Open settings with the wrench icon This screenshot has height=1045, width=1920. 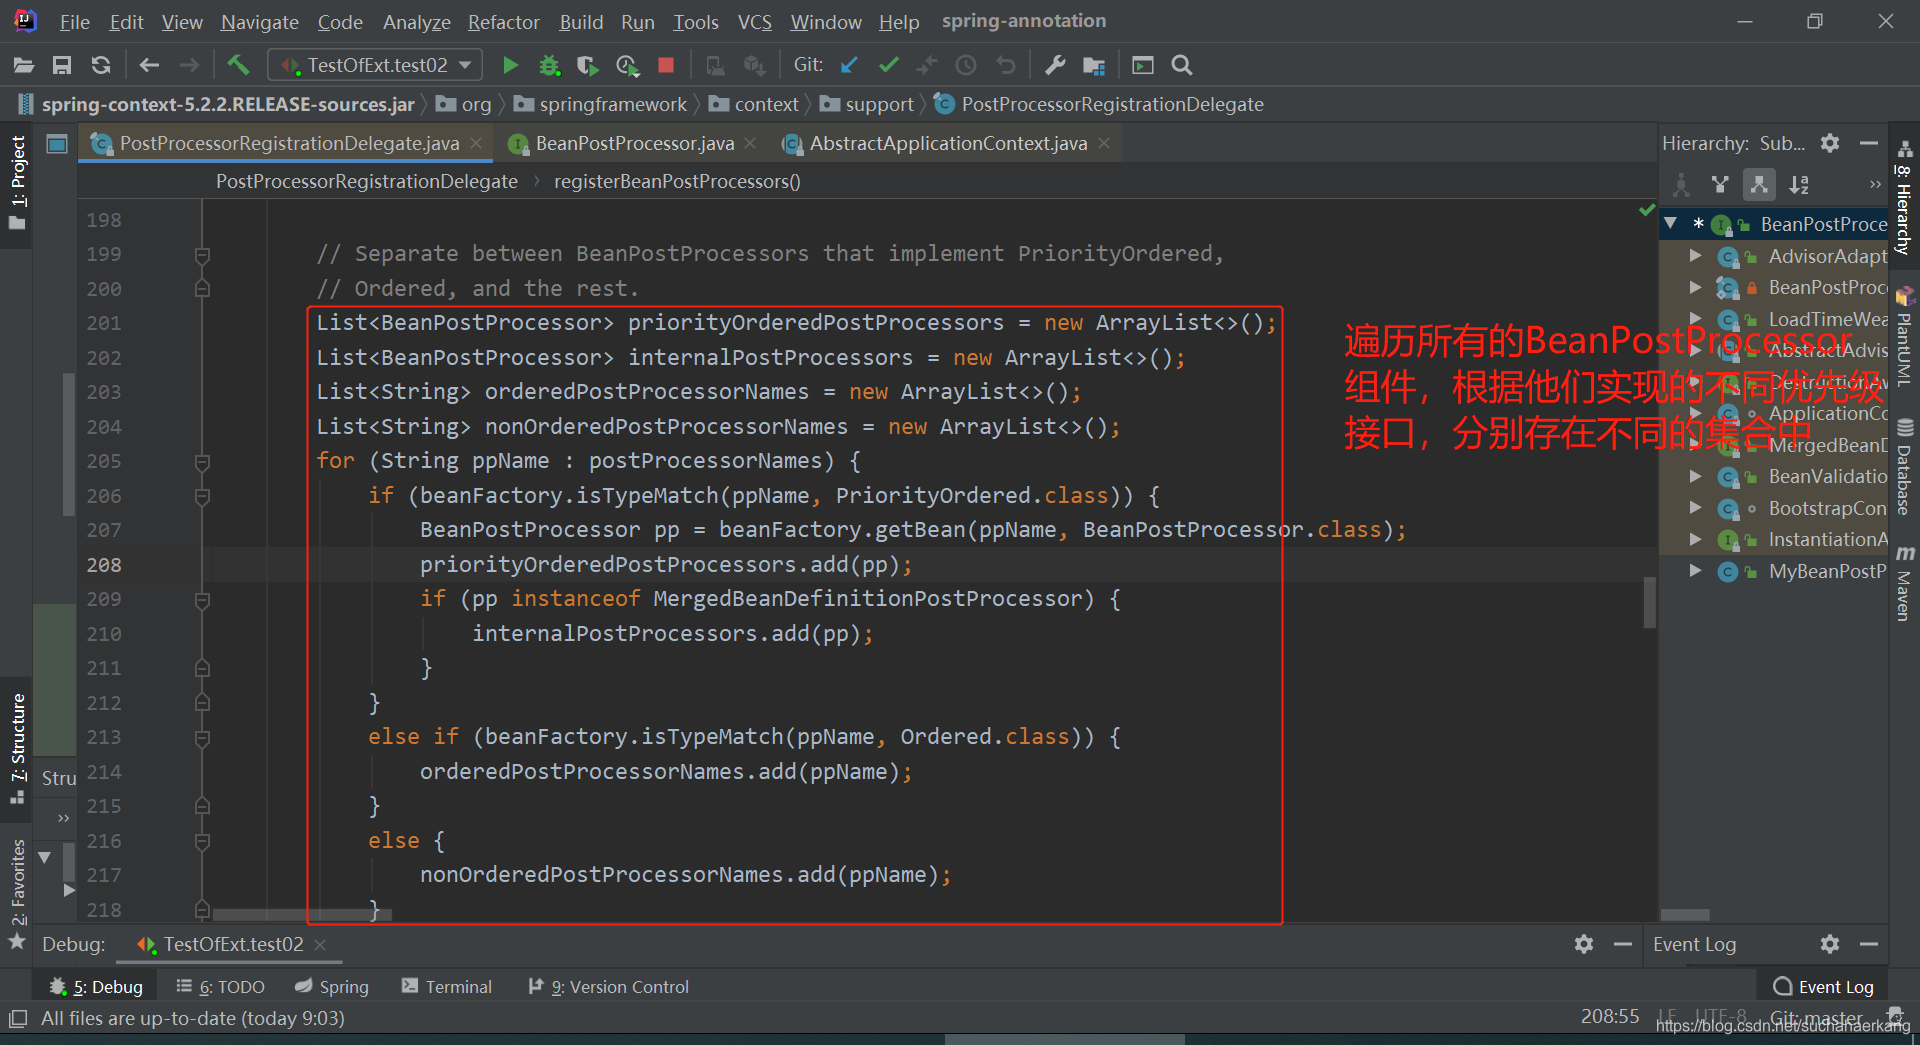point(1055,65)
